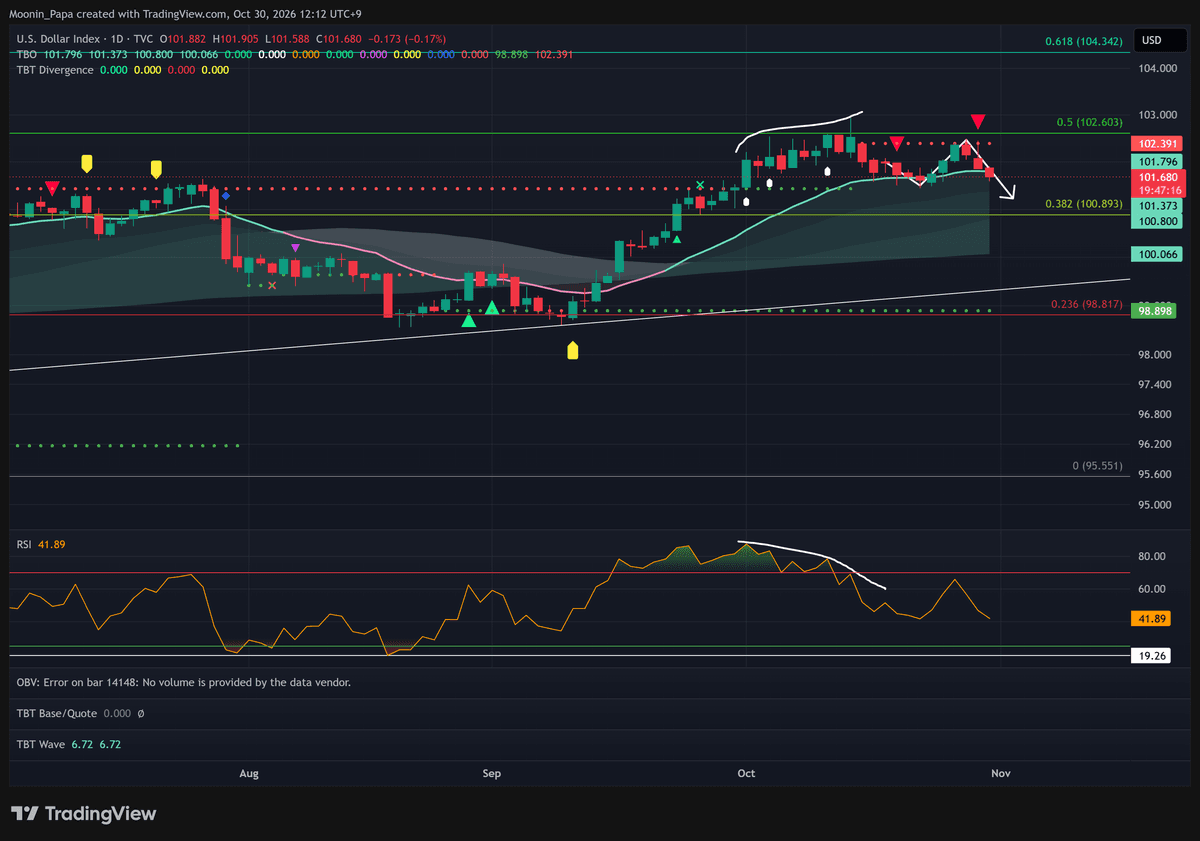Click the RSI indicator legend label
This screenshot has height=841, width=1200.
pyautogui.click(x=24, y=544)
